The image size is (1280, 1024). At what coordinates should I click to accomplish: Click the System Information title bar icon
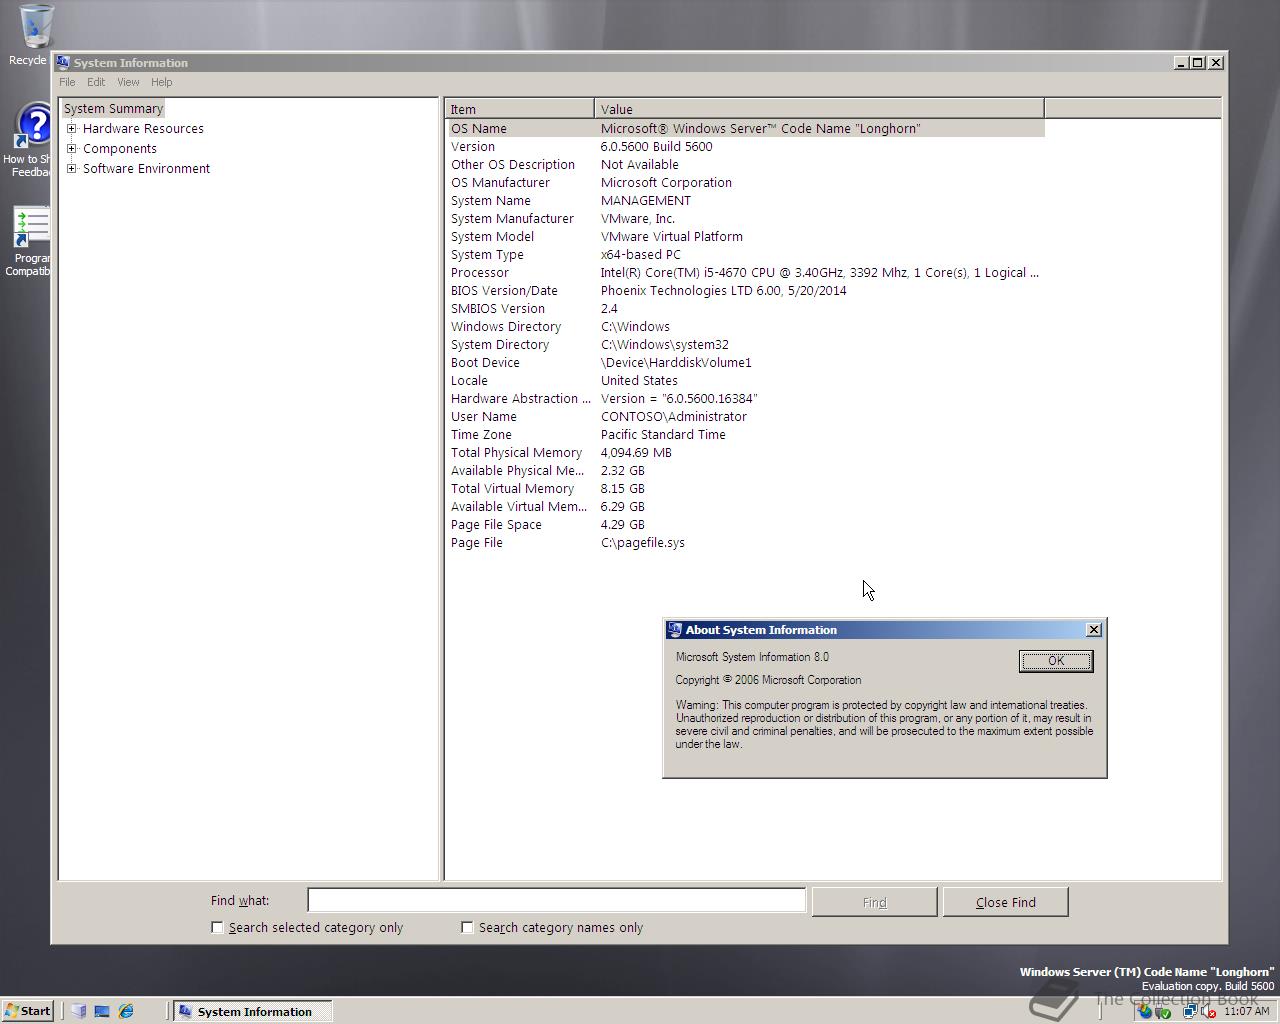pos(63,62)
